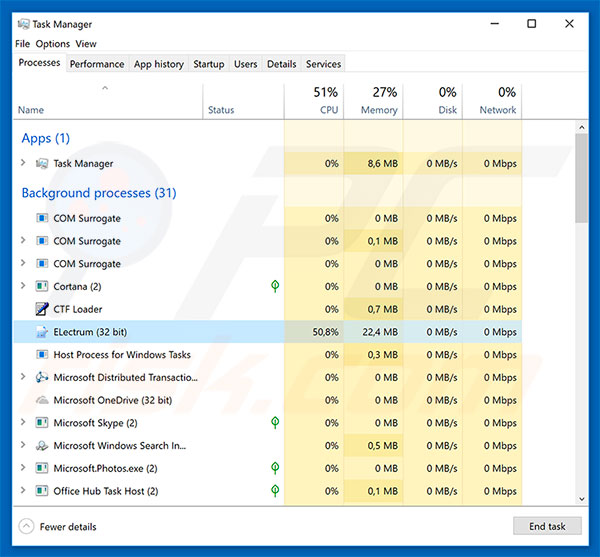Image resolution: width=600 pixels, height=557 pixels.
Task: Click the scrollbar down arrow
Action: pyautogui.click(x=582, y=499)
